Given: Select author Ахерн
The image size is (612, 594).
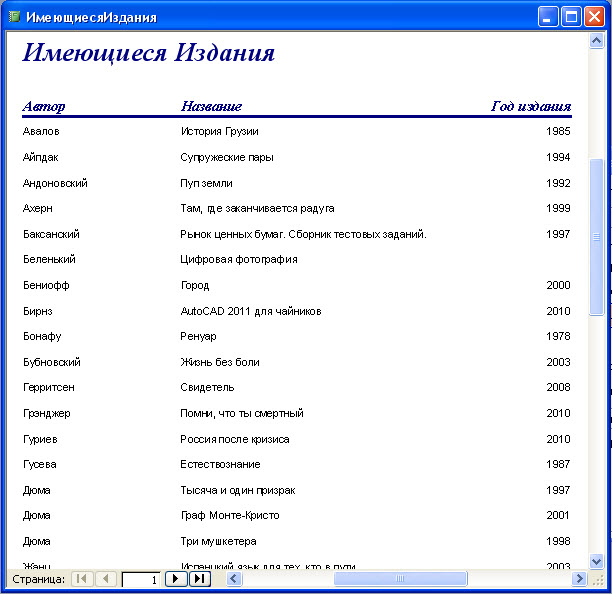Looking at the screenshot, I should (x=37, y=208).
